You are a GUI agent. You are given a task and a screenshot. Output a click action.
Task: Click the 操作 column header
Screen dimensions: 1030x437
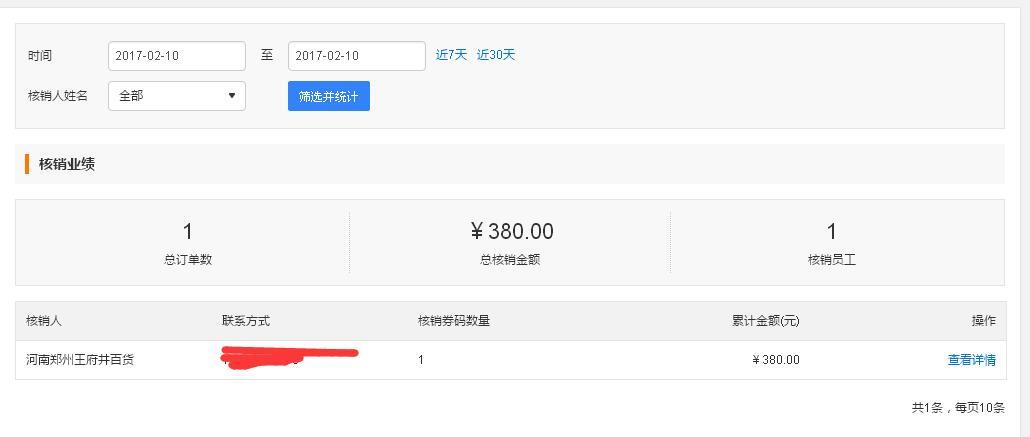pyautogui.click(x=984, y=321)
